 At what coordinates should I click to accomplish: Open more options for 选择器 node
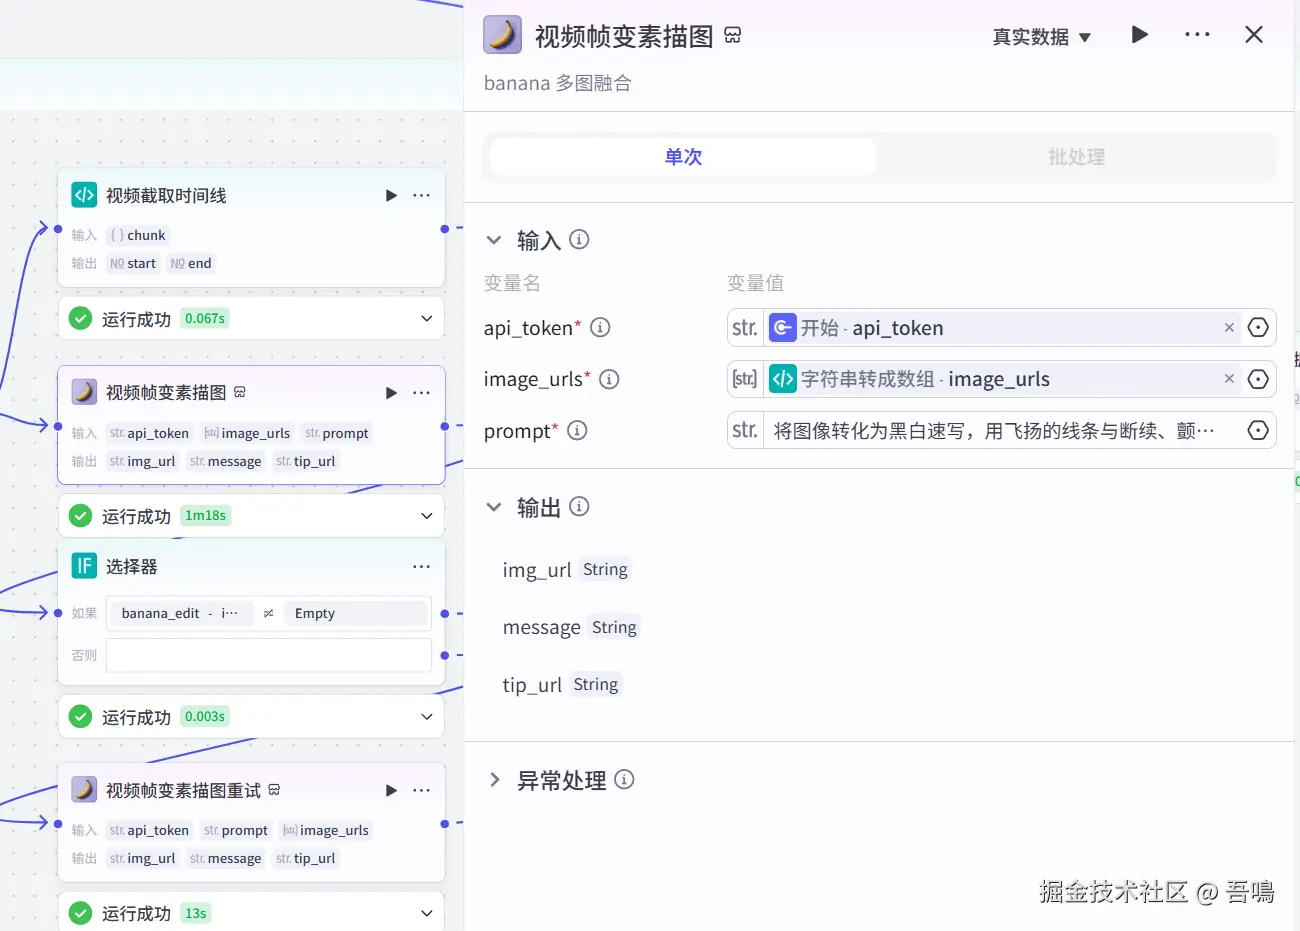click(x=421, y=566)
